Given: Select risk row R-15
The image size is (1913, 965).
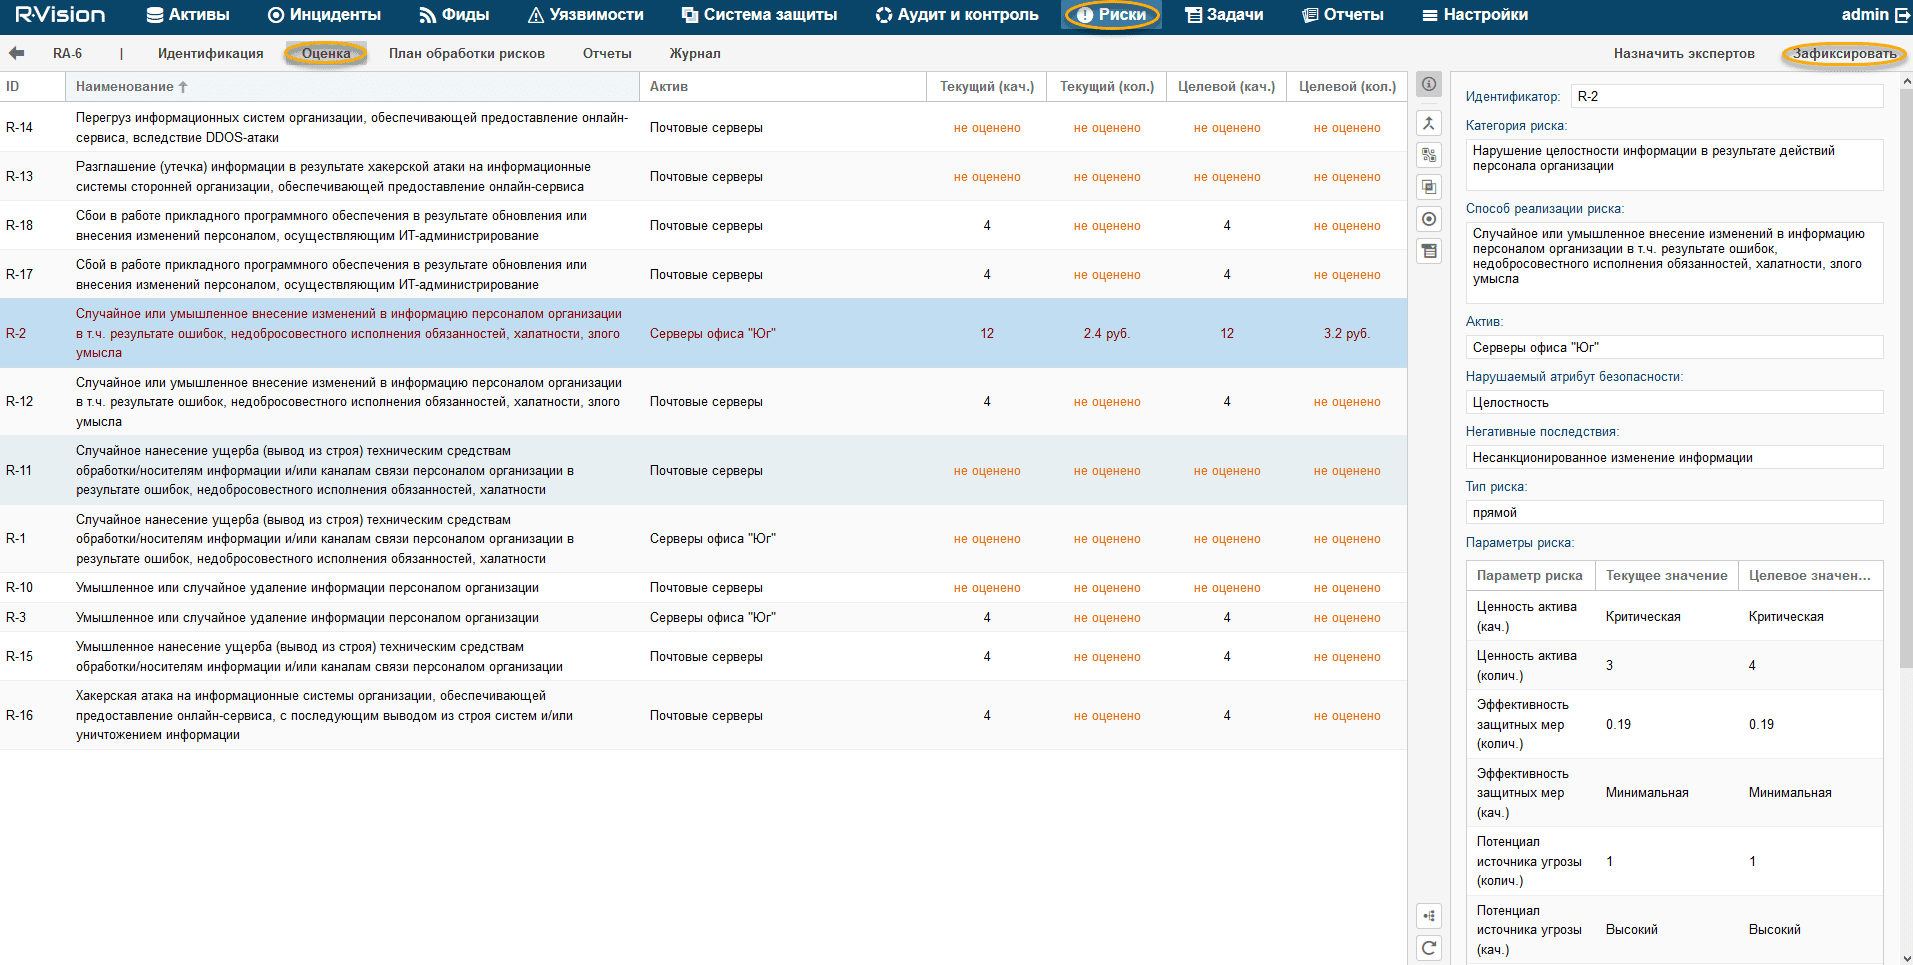Looking at the screenshot, I should tap(703, 656).
